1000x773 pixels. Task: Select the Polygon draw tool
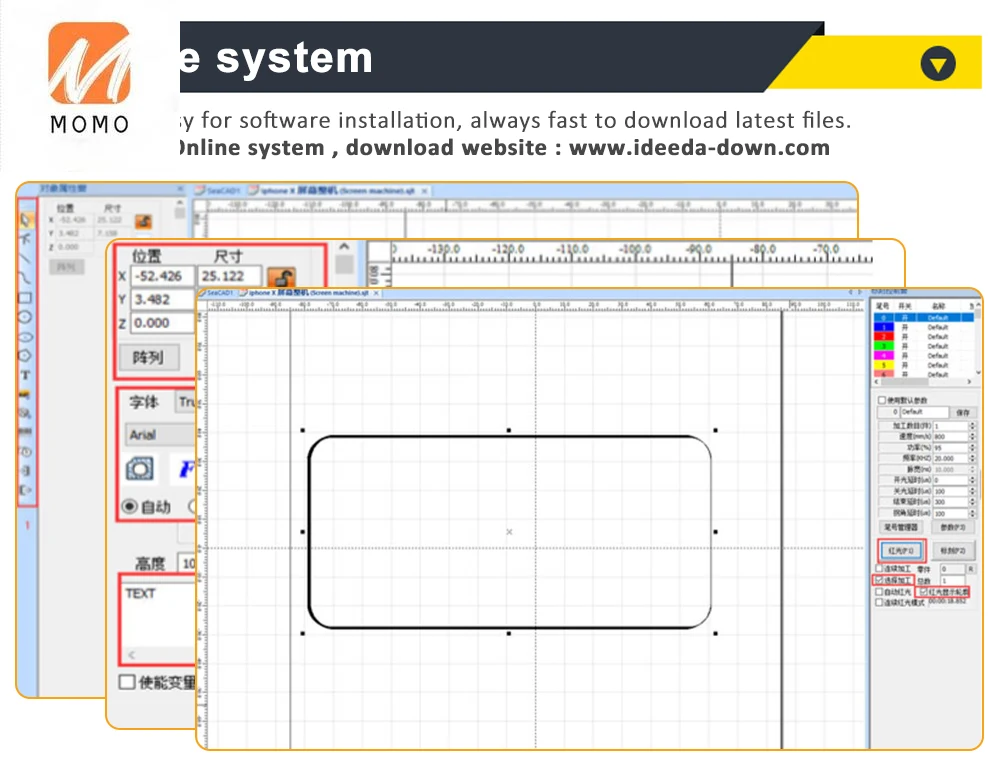click(x=26, y=356)
